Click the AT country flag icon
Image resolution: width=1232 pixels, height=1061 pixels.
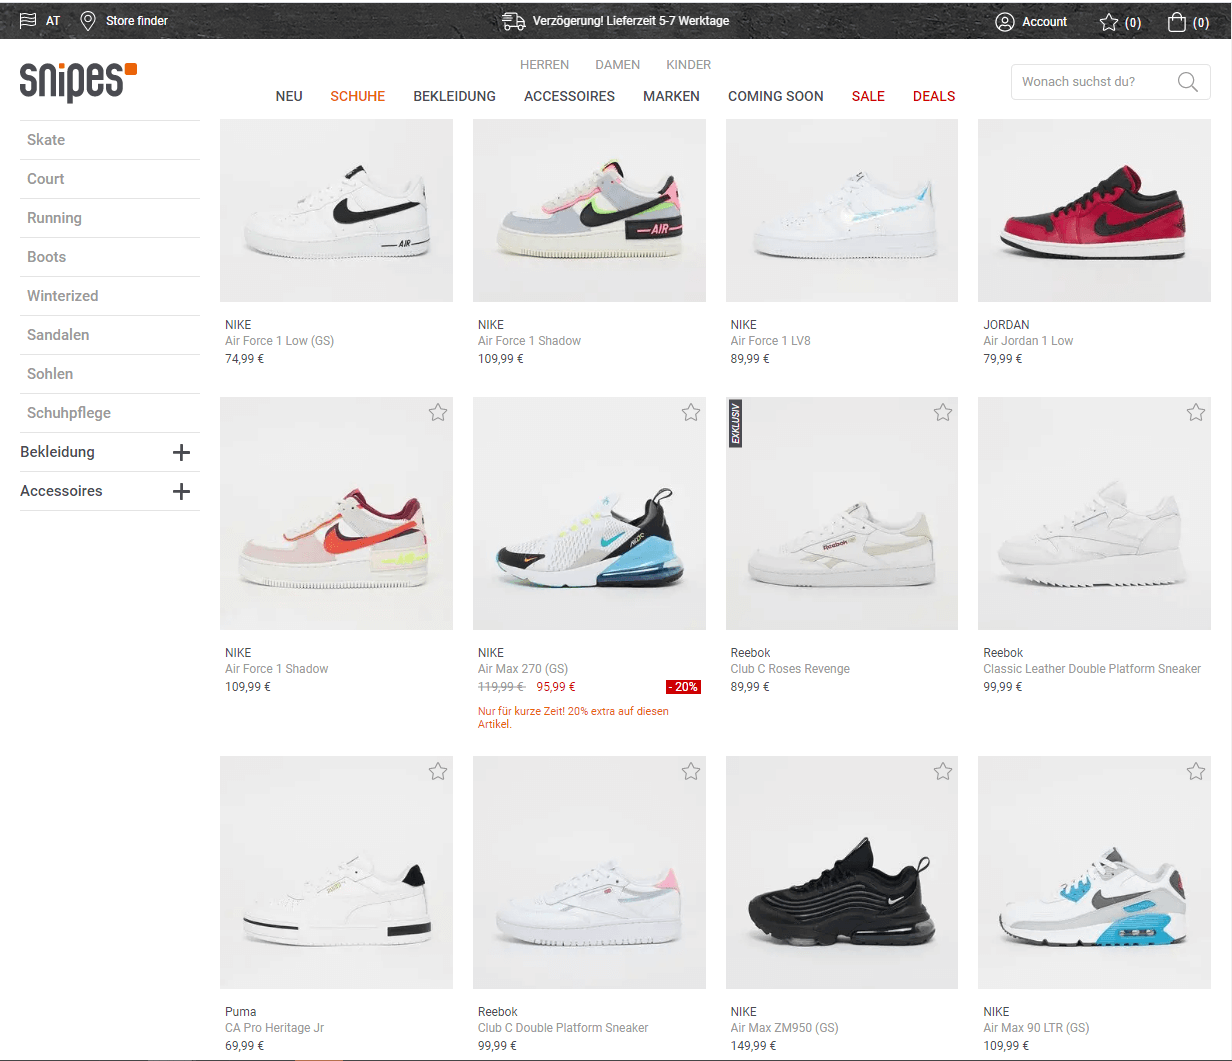(x=28, y=21)
